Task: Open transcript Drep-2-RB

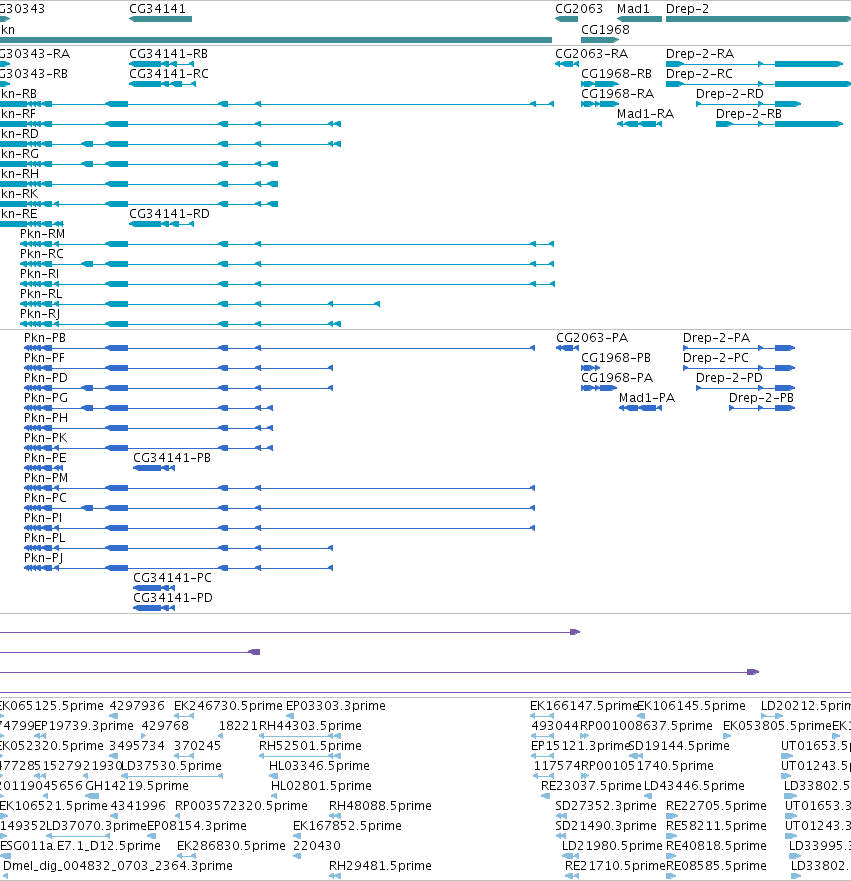Action: [749, 114]
